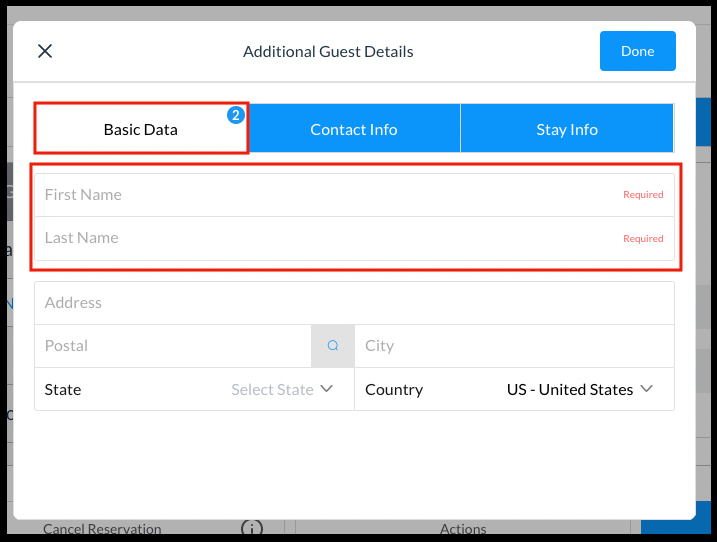Focus the First Name field
The height and width of the screenshot is (542, 717).
coord(320,195)
